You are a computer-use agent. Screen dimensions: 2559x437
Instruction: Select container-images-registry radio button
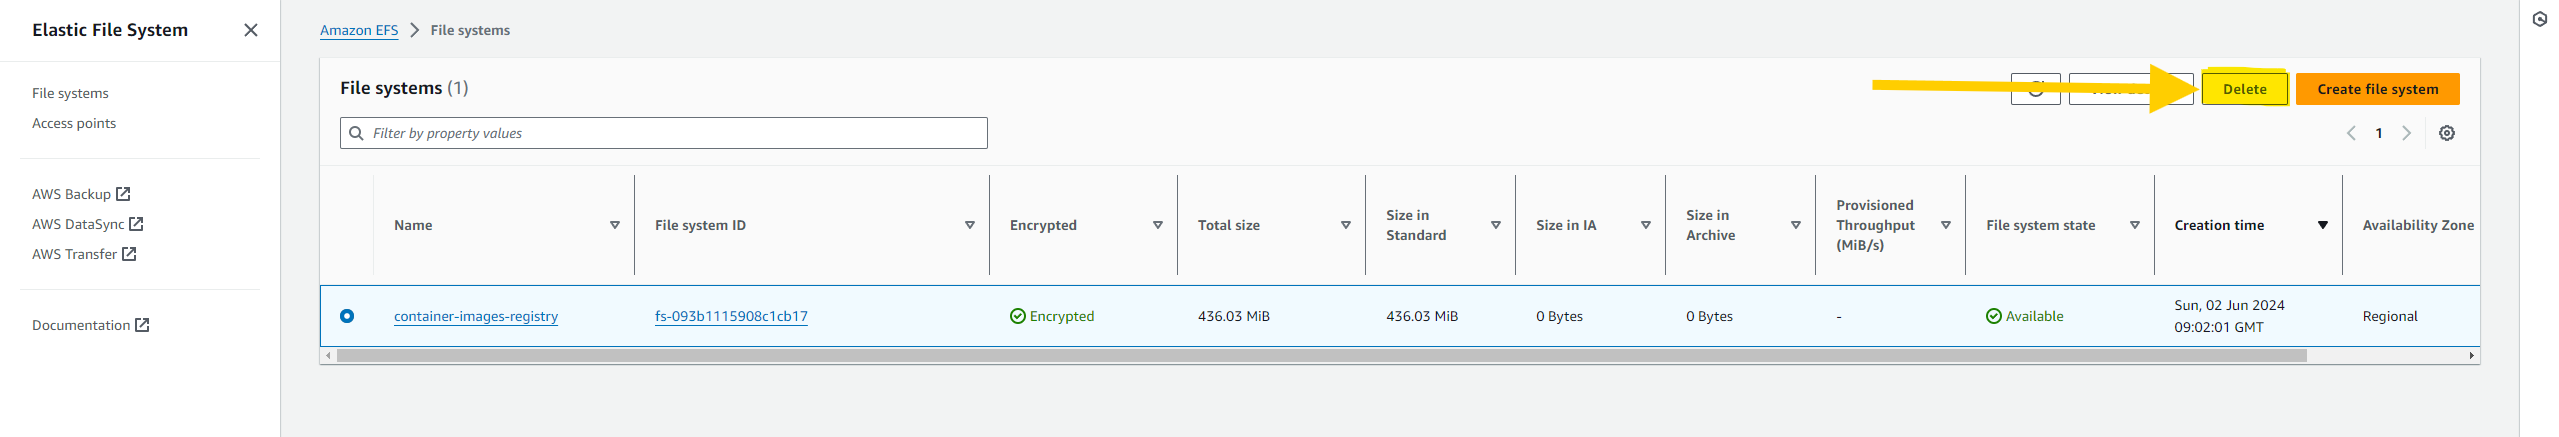(x=347, y=316)
